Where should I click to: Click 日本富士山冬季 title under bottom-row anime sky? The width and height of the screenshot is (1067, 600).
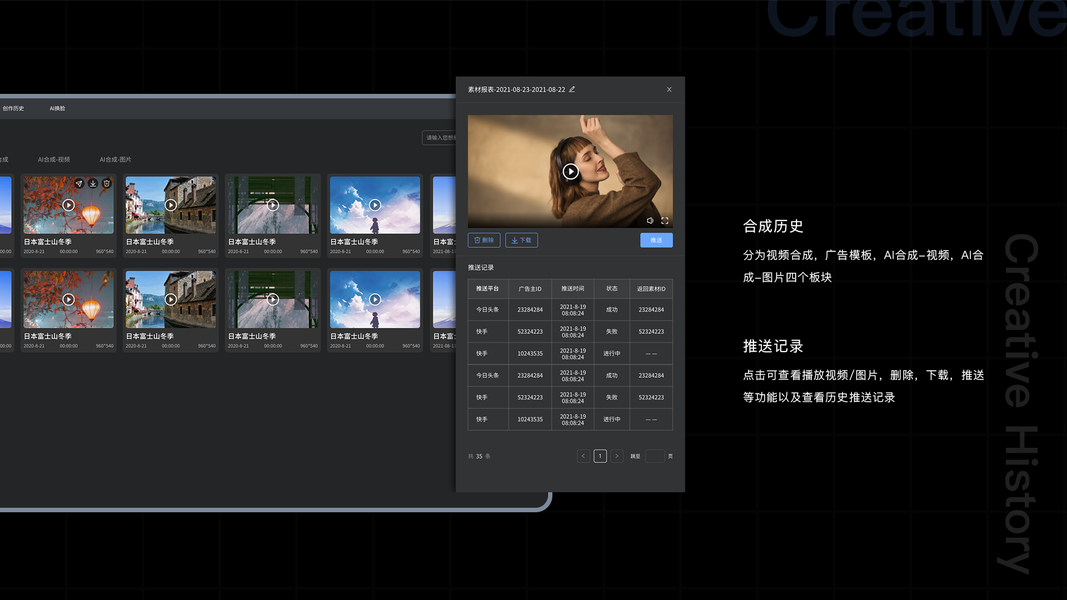coord(354,336)
